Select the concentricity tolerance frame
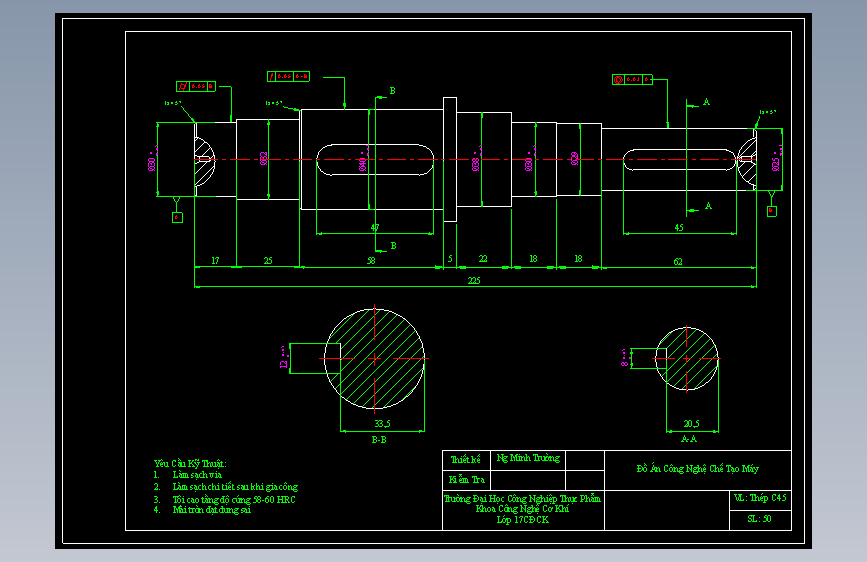867x562 pixels. coord(632,80)
